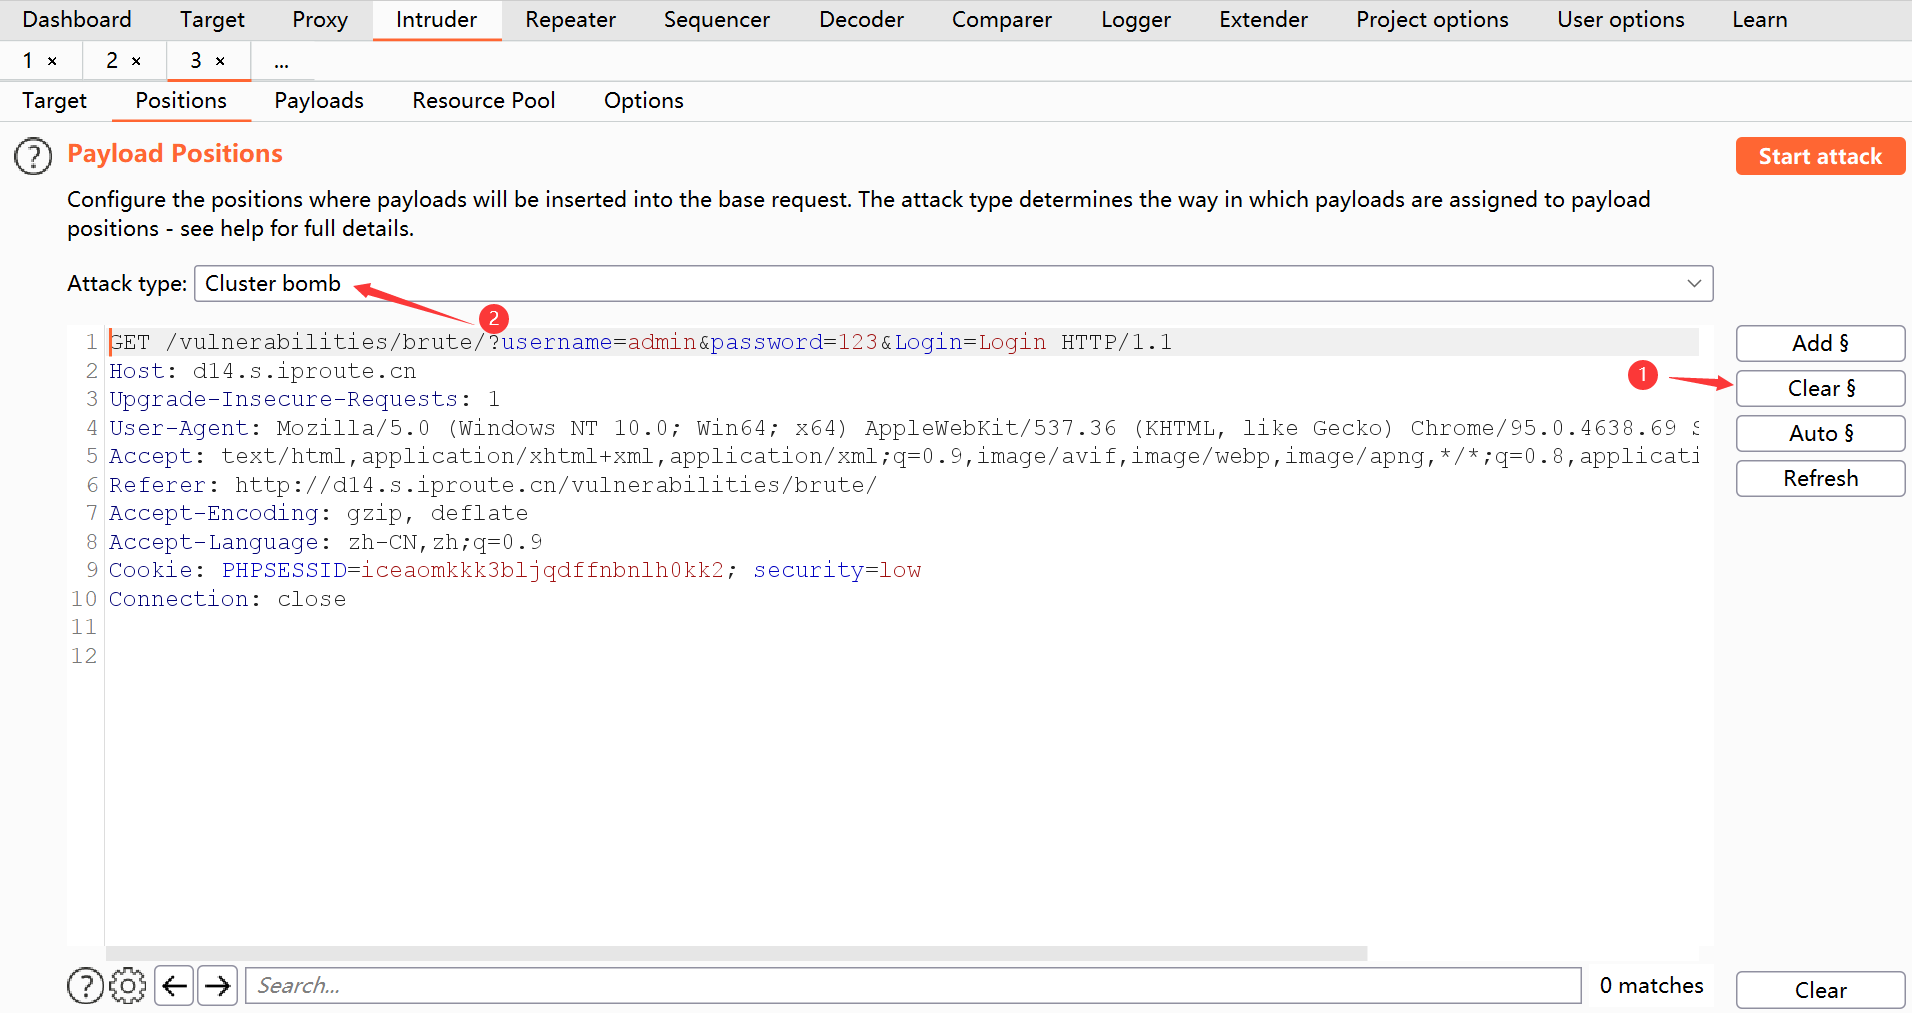
Task: Open the Repeater tab
Action: (570, 20)
